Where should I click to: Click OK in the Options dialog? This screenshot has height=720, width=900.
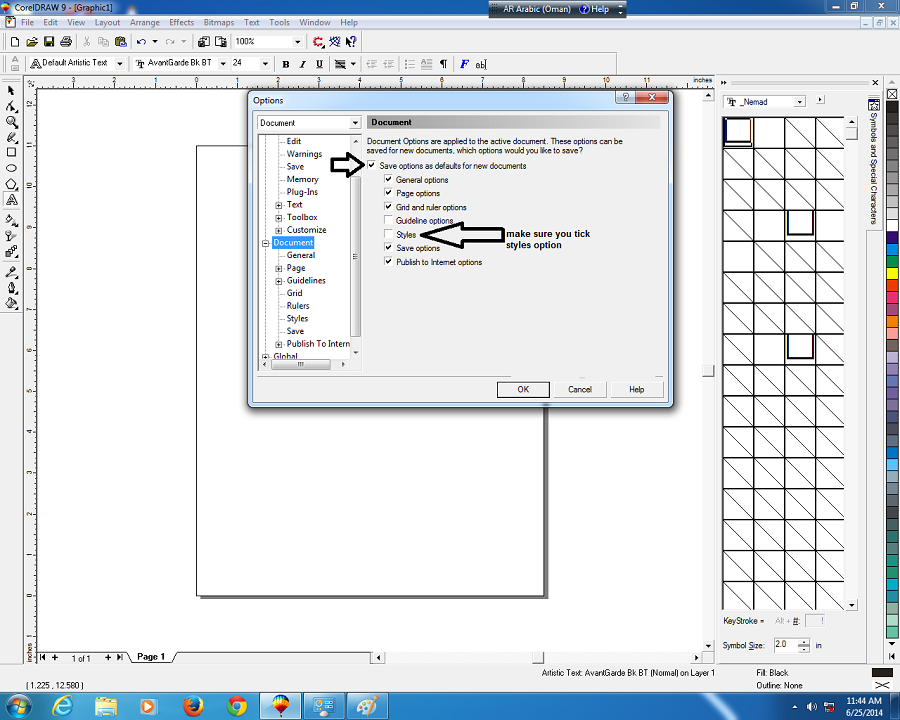(523, 389)
